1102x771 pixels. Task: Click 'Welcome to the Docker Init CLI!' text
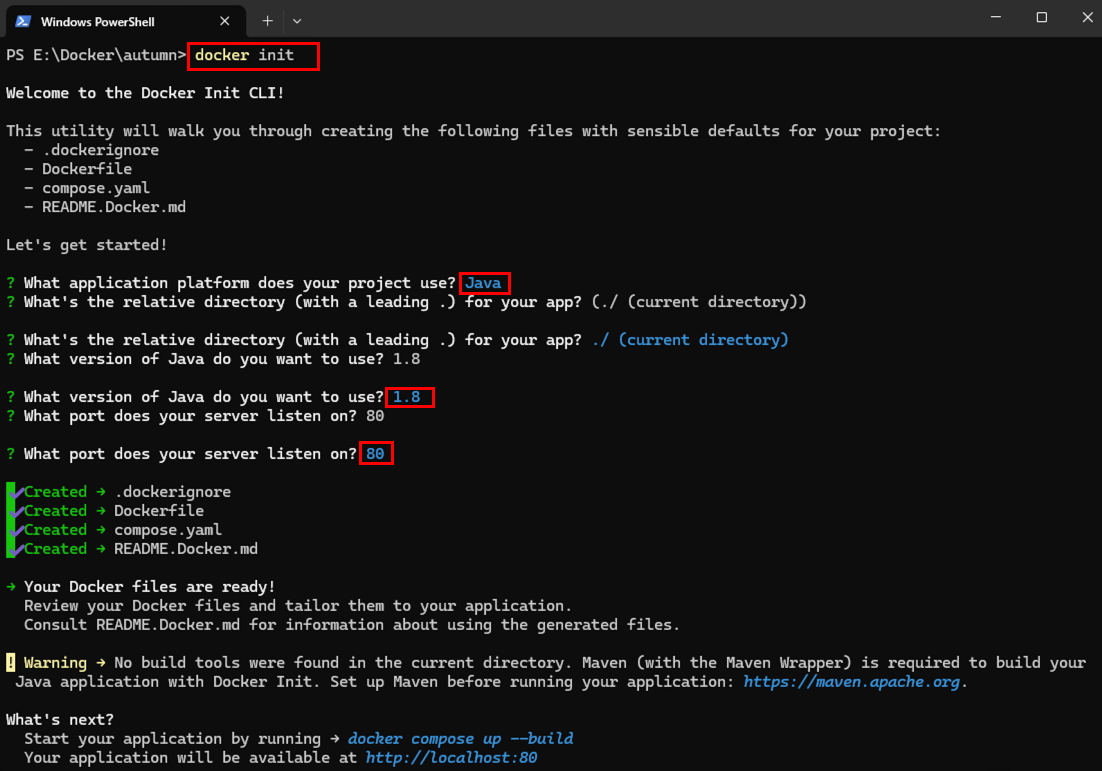(145, 93)
